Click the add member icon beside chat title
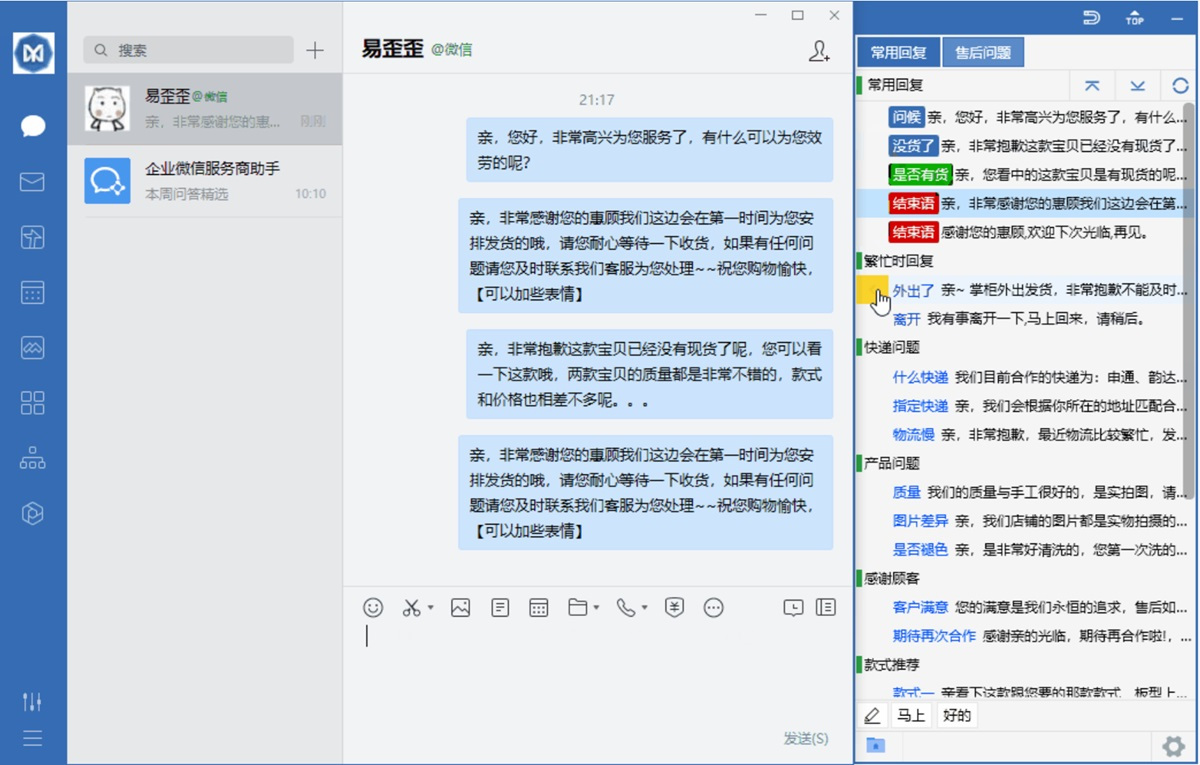Image resolution: width=1200 pixels, height=765 pixels. (x=819, y=52)
